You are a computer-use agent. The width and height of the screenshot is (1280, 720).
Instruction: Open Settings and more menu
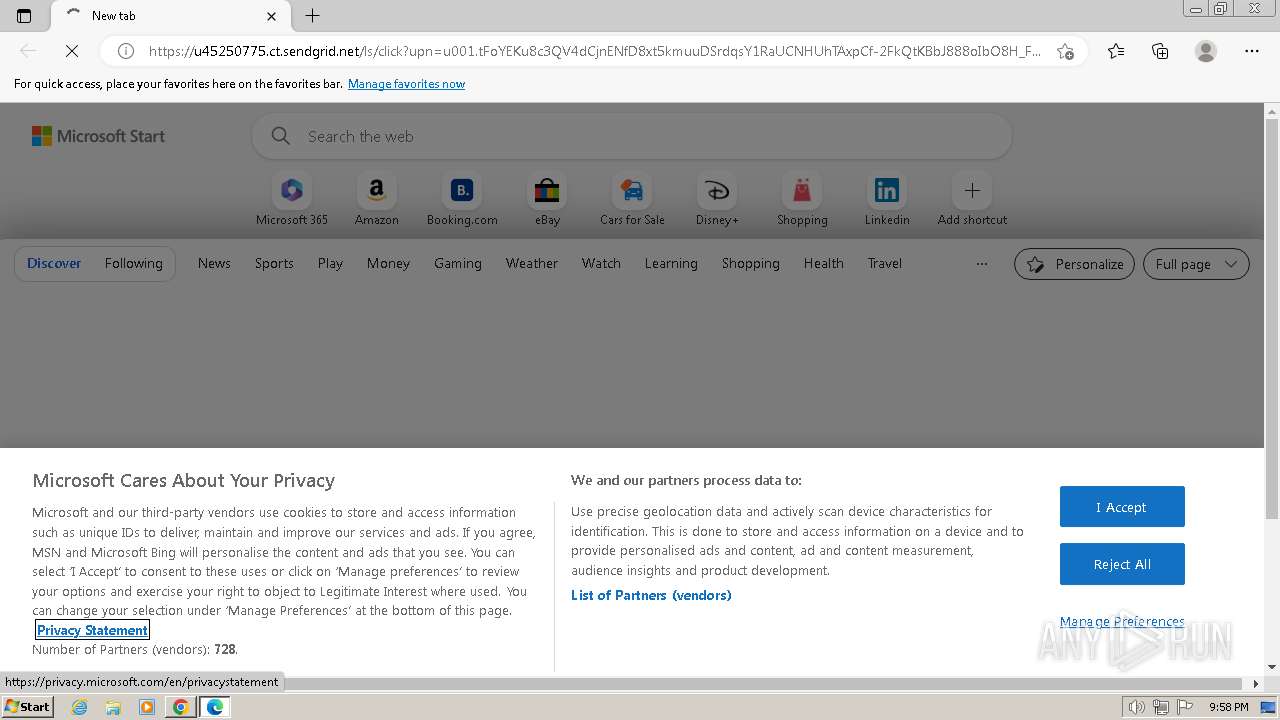[1252, 51]
